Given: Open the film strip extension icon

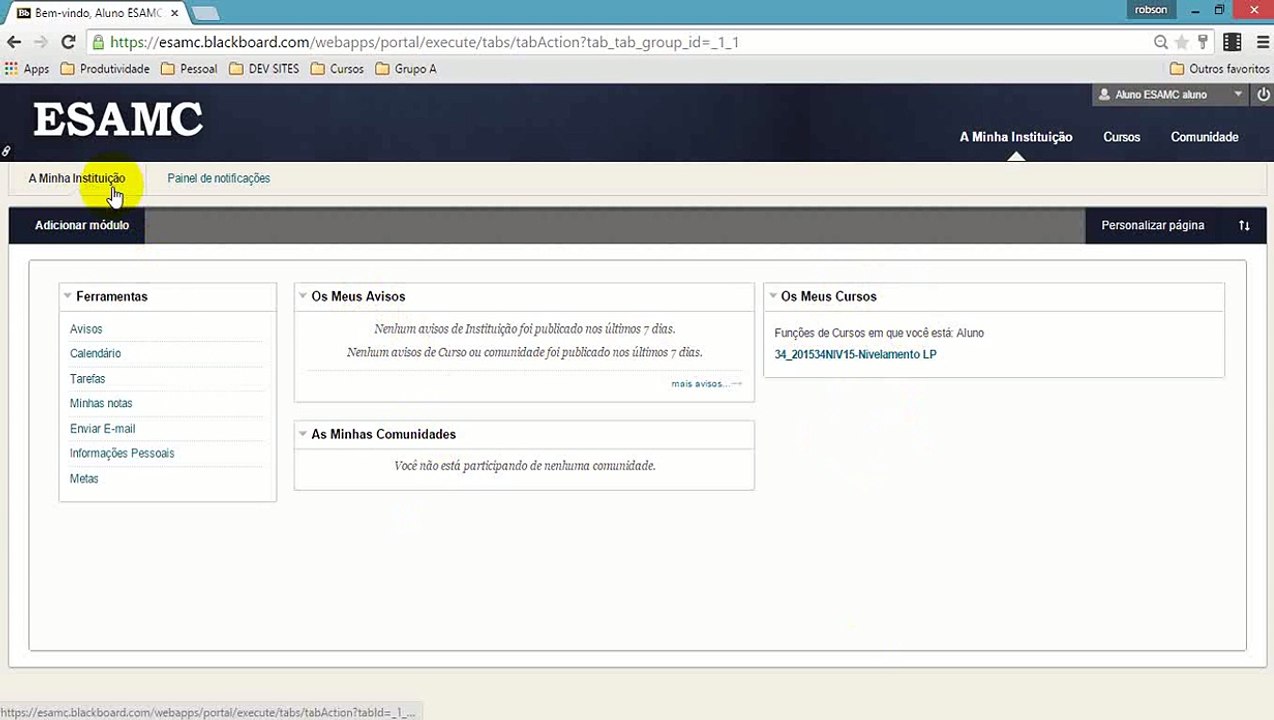Looking at the screenshot, I should (1232, 42).
